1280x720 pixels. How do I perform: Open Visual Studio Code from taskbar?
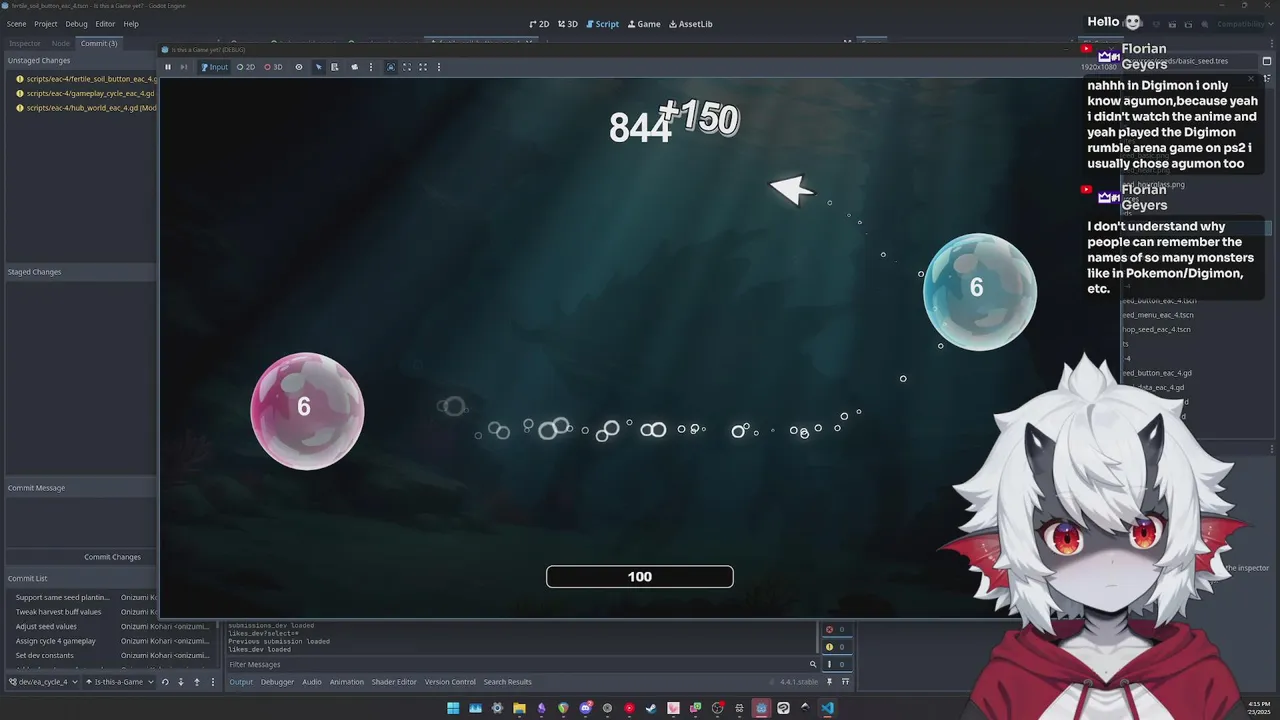[x=827, y=708]
